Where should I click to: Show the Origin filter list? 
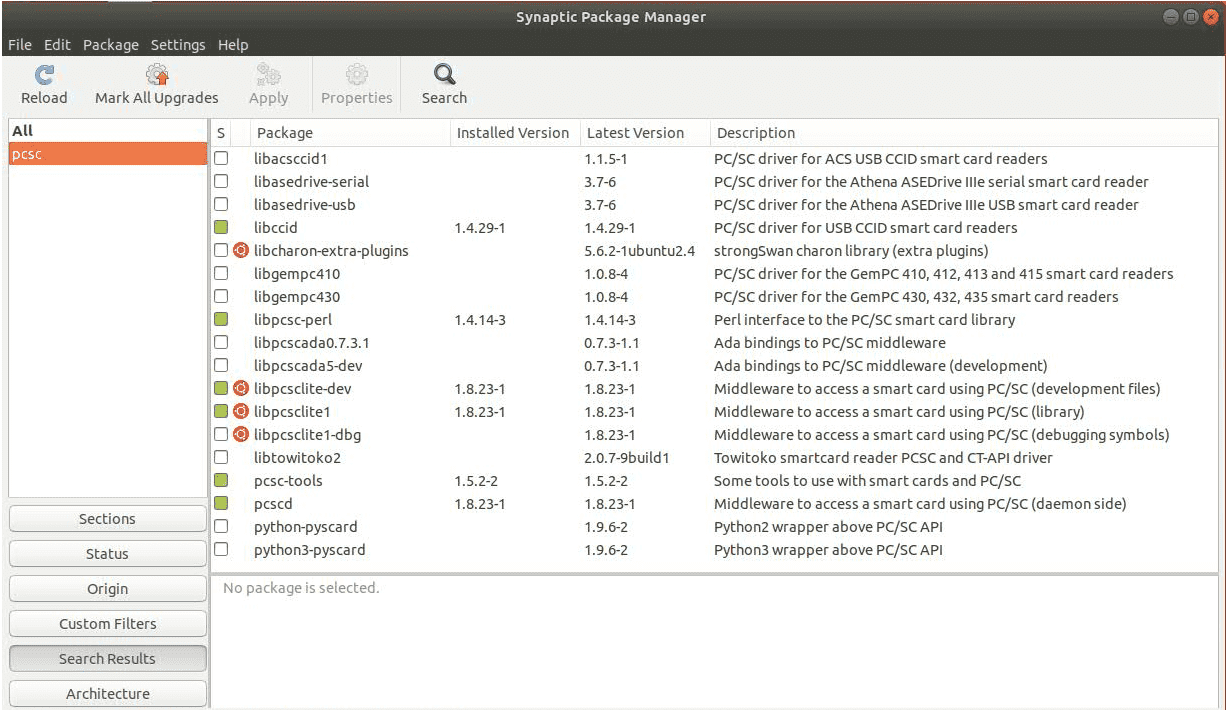[107, 589]
